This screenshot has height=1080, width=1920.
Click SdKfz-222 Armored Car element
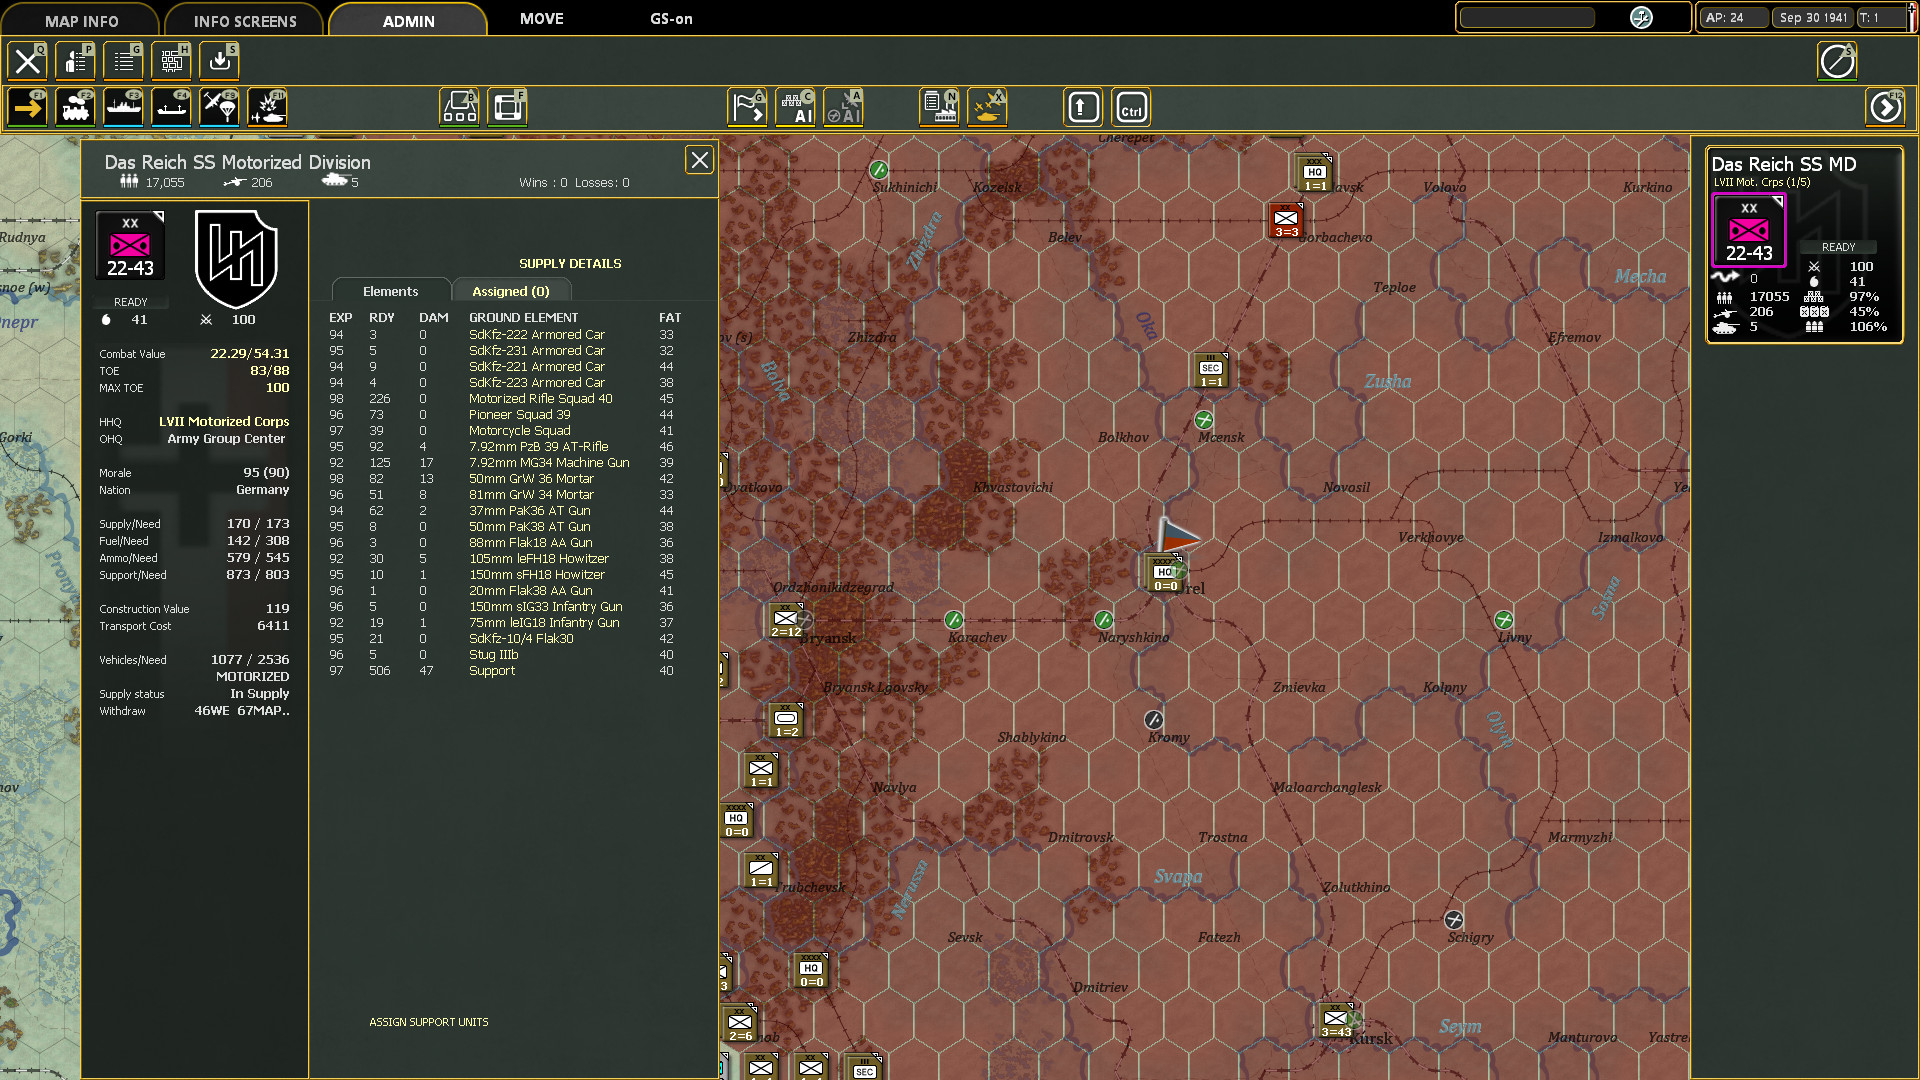(x=537, y=335)
